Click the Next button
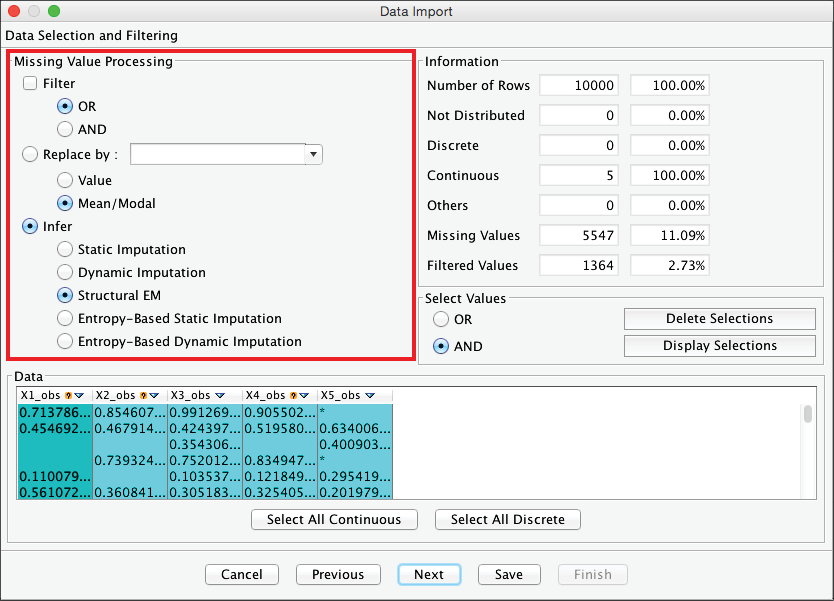The height and width of the screenshot is (601, 834). pos(428,575)
